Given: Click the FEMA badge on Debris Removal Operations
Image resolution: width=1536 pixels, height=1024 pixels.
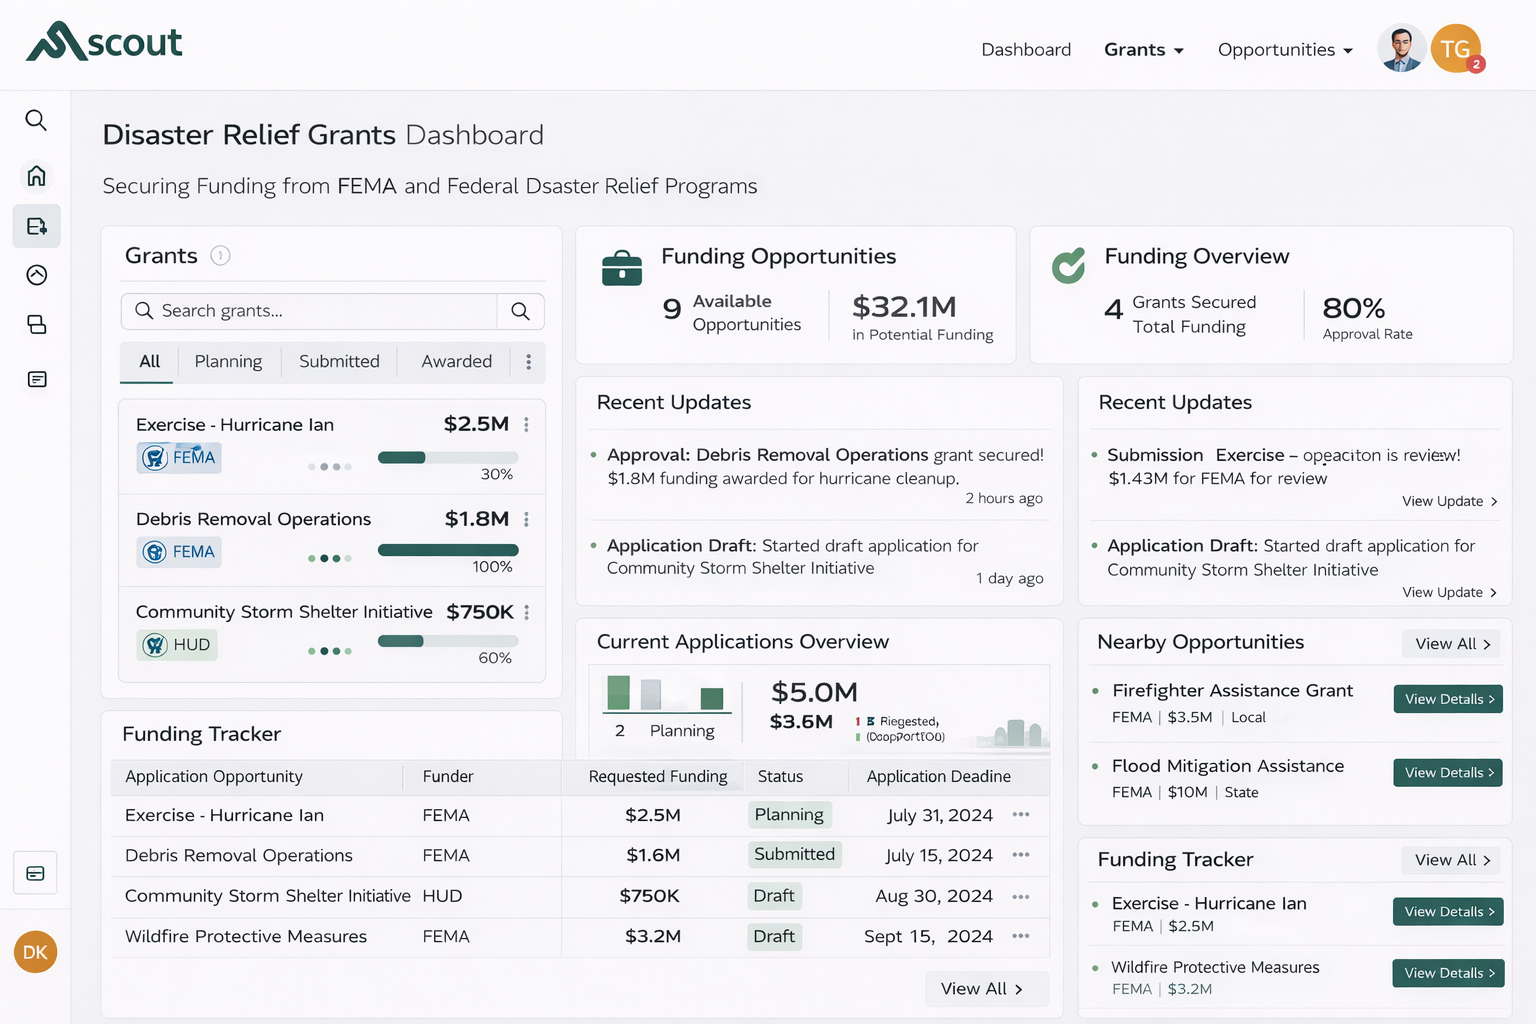Looking at the screenshot, I should click(179, 552).
